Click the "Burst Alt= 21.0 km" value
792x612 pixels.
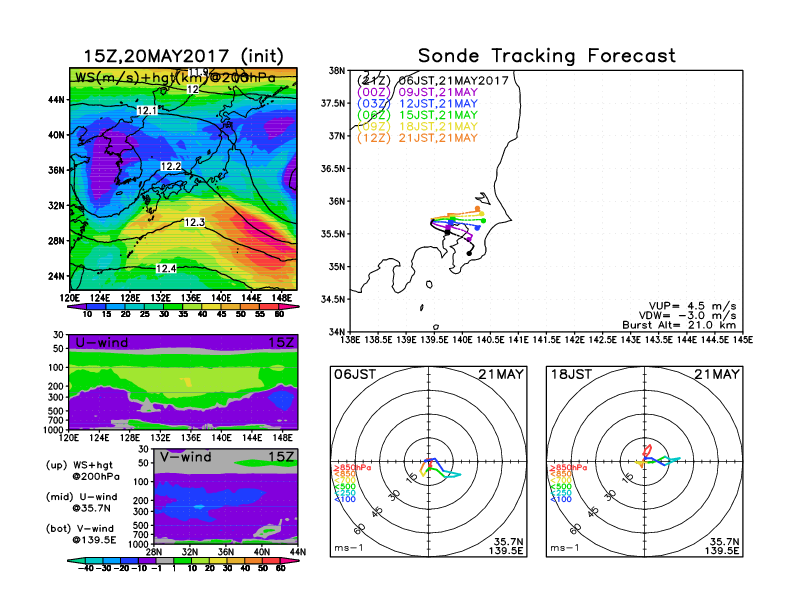click(x=679, y=325)
